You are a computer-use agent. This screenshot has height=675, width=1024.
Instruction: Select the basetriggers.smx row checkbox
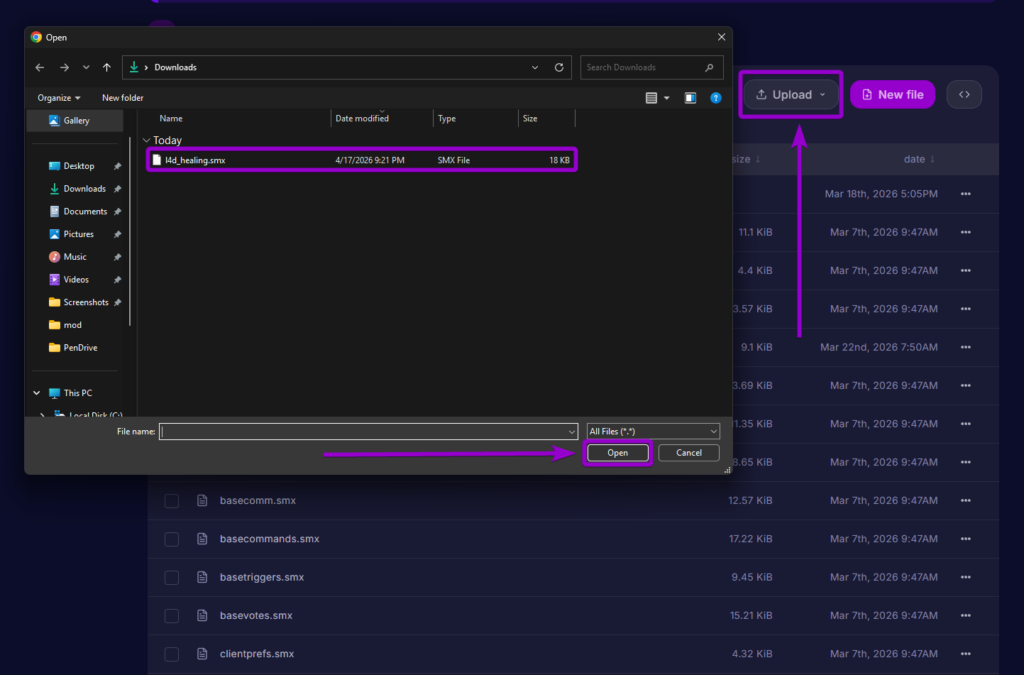[171, 577]
